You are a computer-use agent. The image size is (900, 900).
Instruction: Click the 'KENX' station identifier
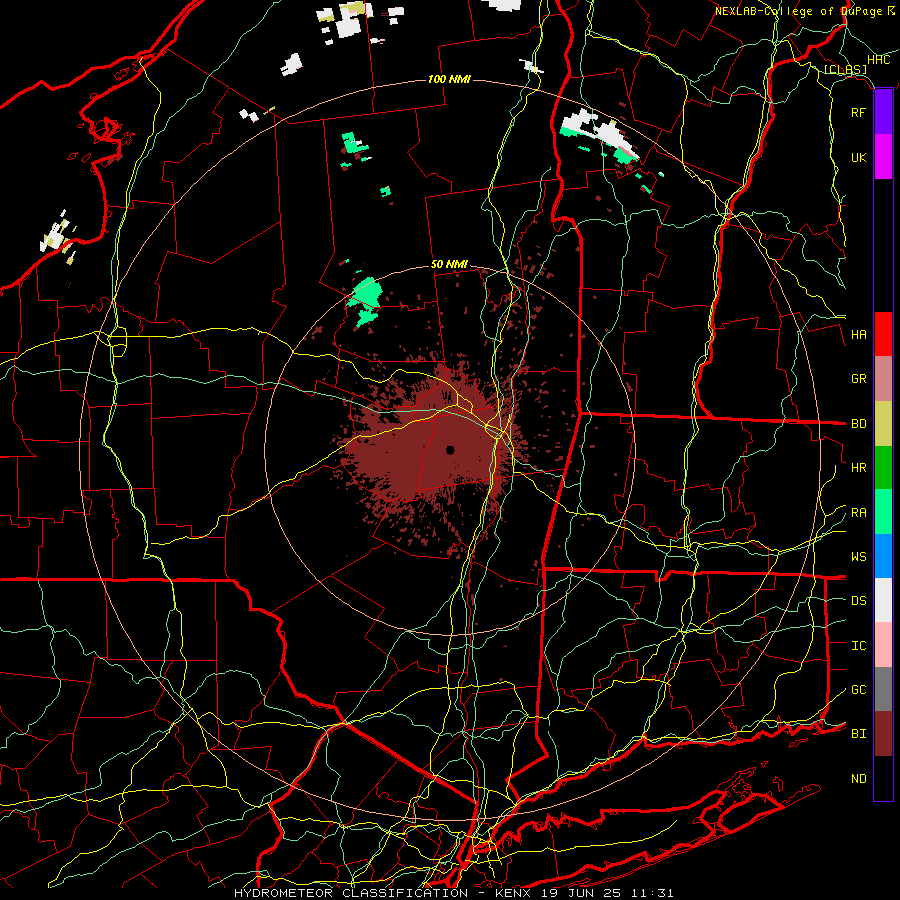pos(513,893)
